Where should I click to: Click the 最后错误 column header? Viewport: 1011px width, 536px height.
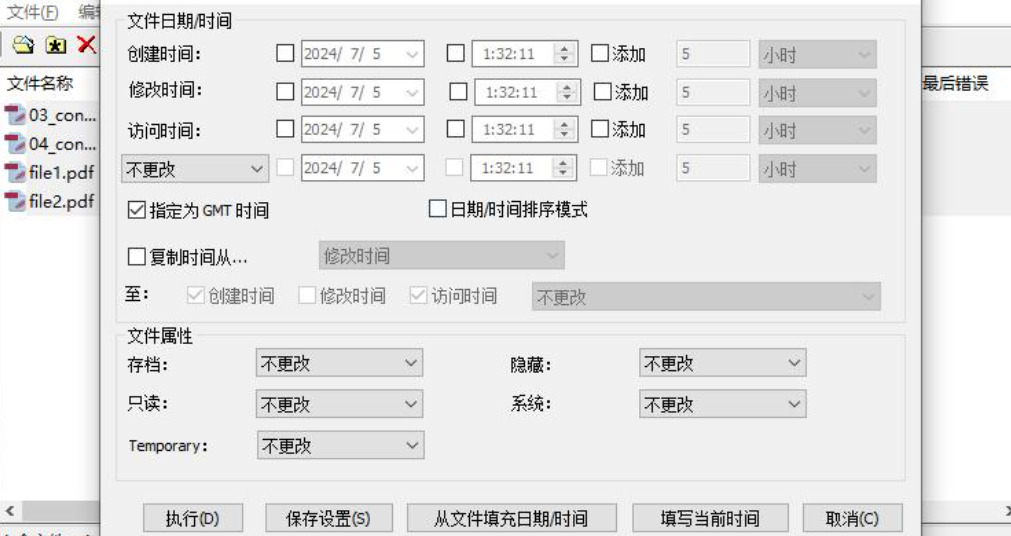(956, 83)
